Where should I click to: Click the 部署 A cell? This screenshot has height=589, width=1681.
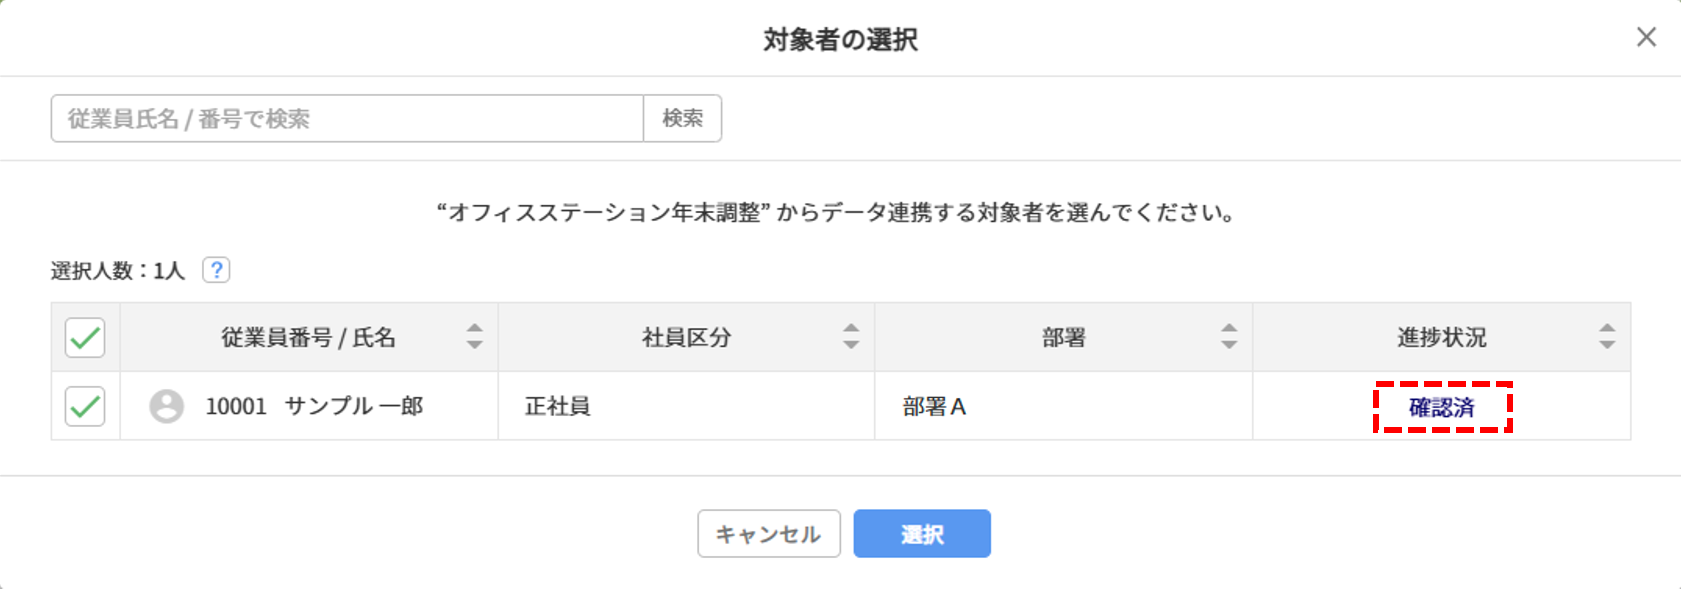pyautogui.click(x=934, y=407)
